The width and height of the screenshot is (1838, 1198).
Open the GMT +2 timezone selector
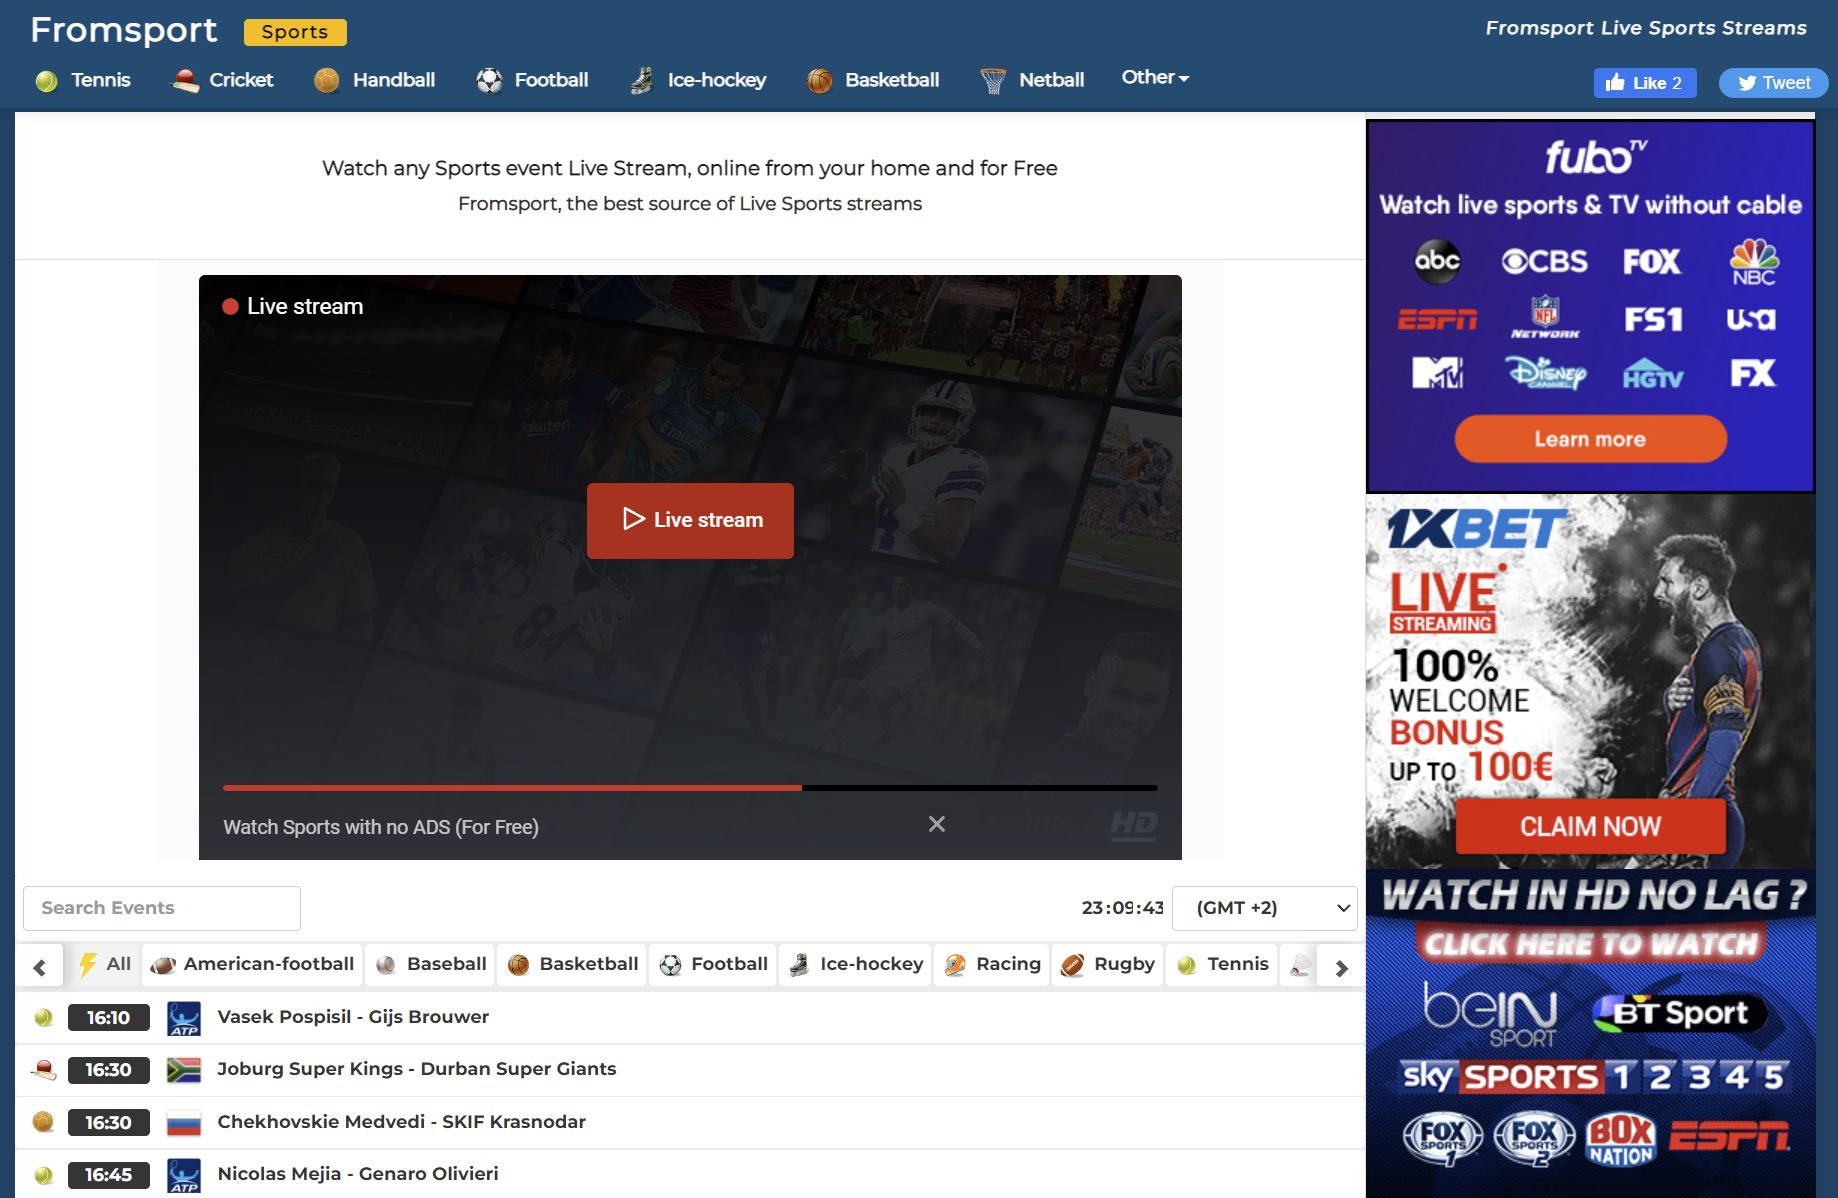pos(1264,908)
